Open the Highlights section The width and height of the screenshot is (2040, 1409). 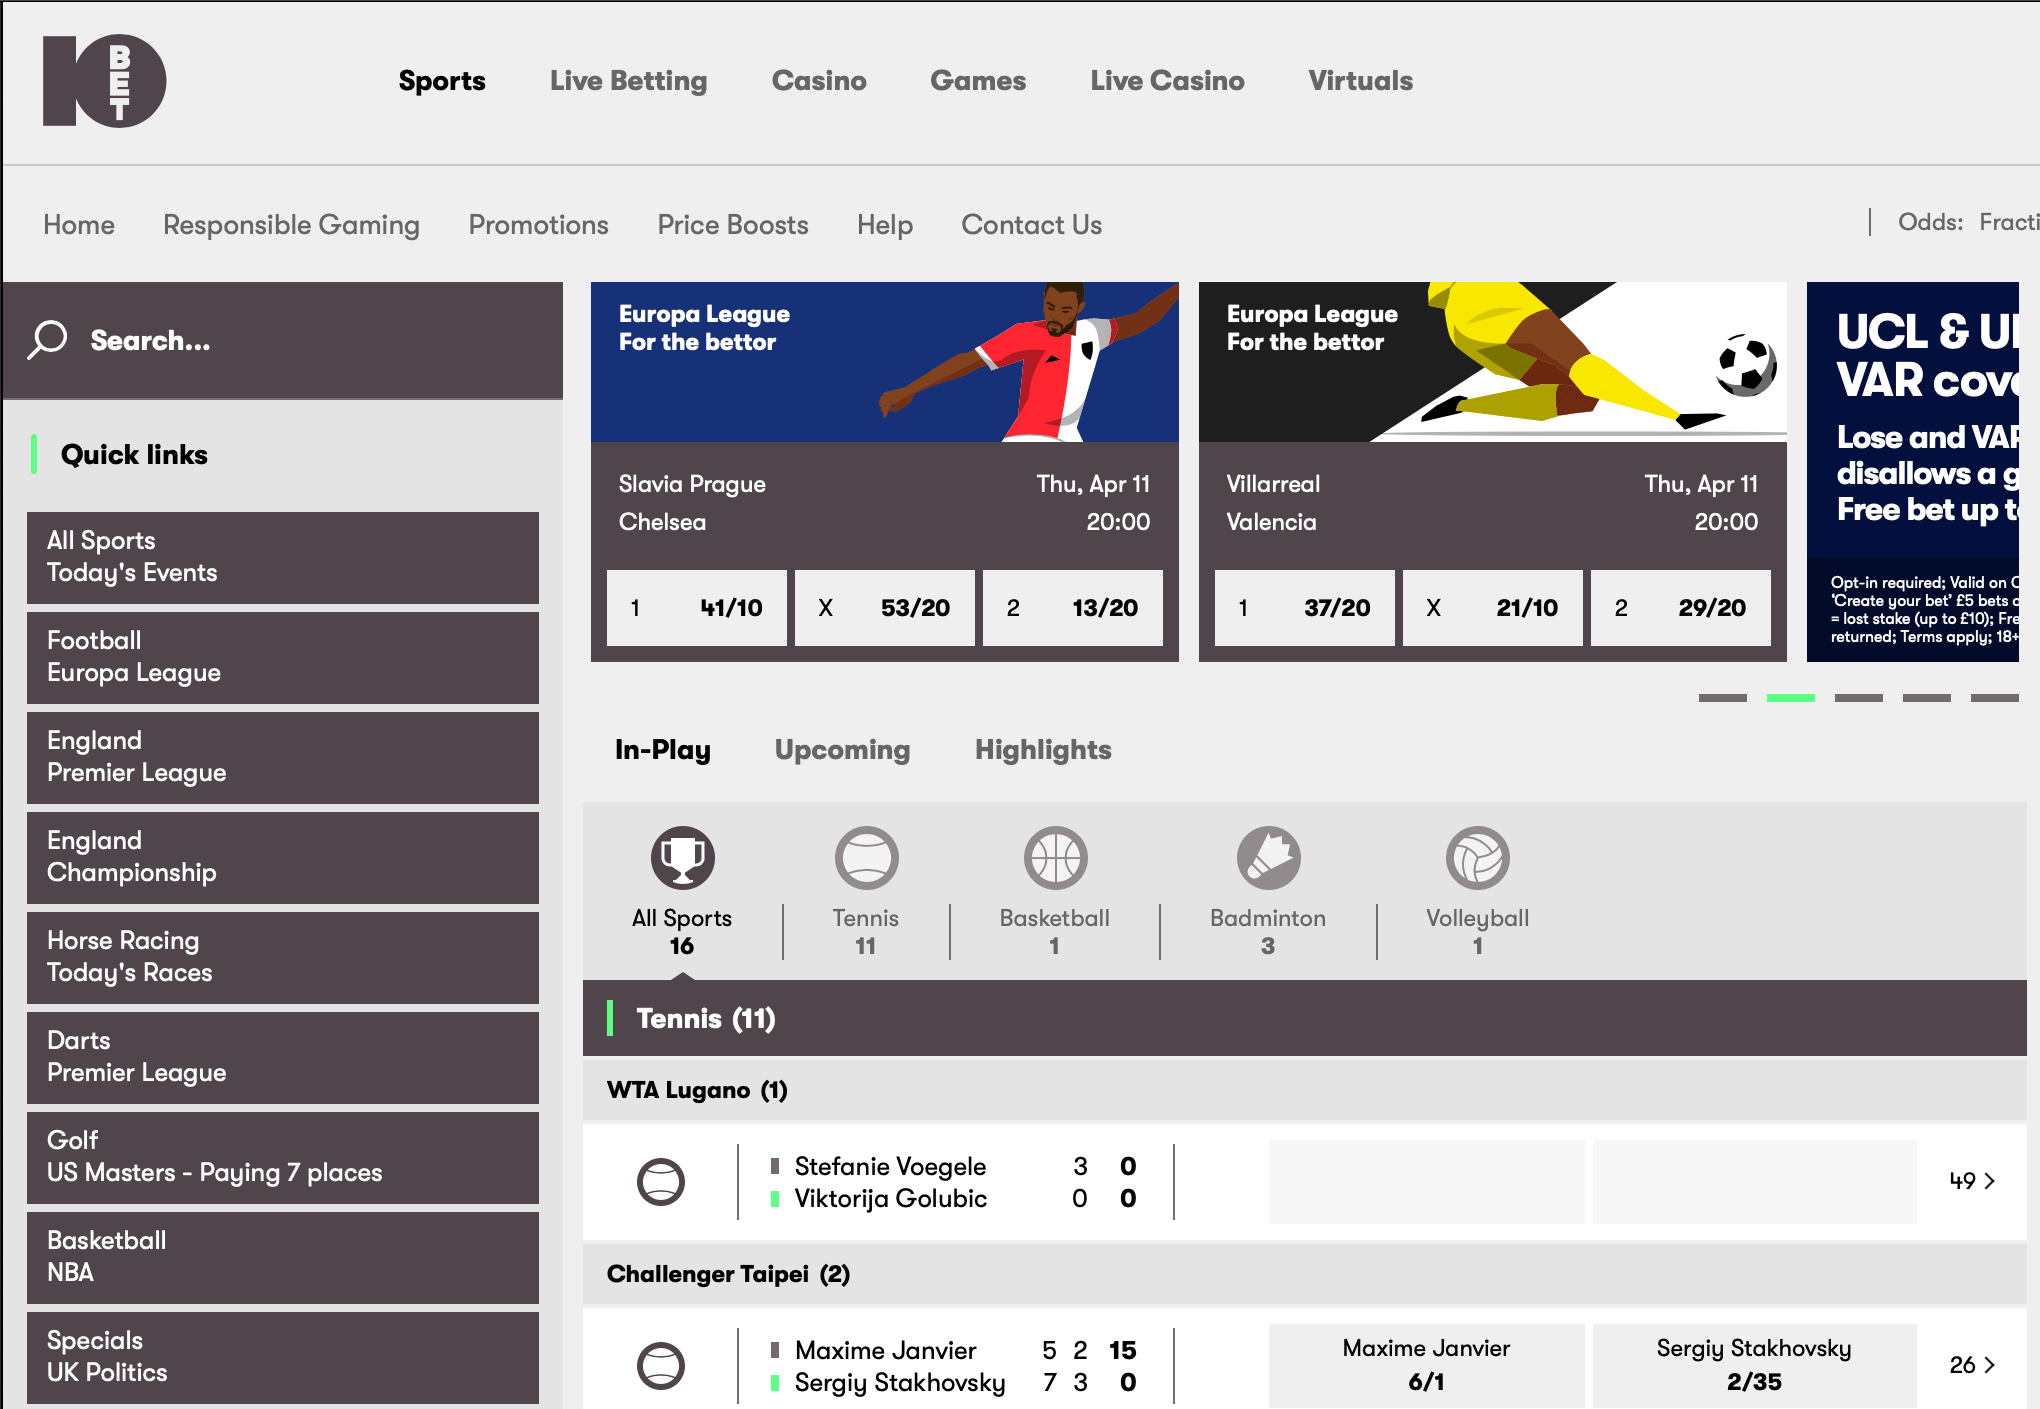pyautogui.click(x=1042, y=750)
